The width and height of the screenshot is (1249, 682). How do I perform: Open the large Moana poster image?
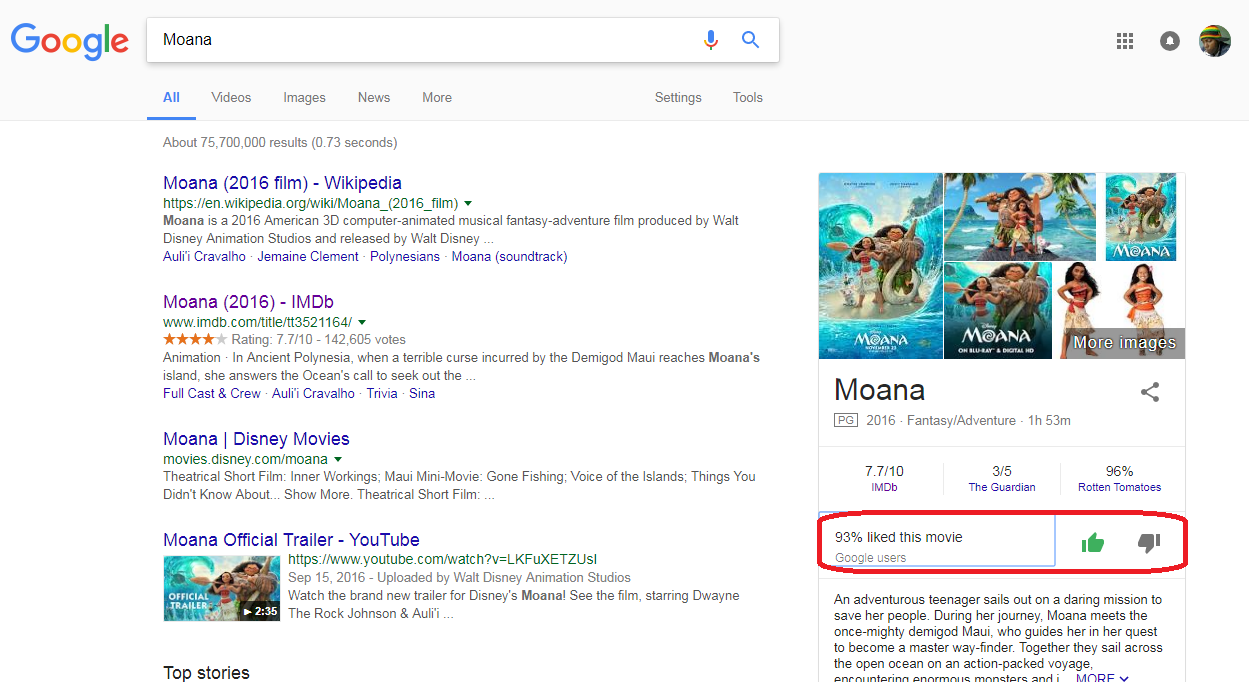(880, 266)
